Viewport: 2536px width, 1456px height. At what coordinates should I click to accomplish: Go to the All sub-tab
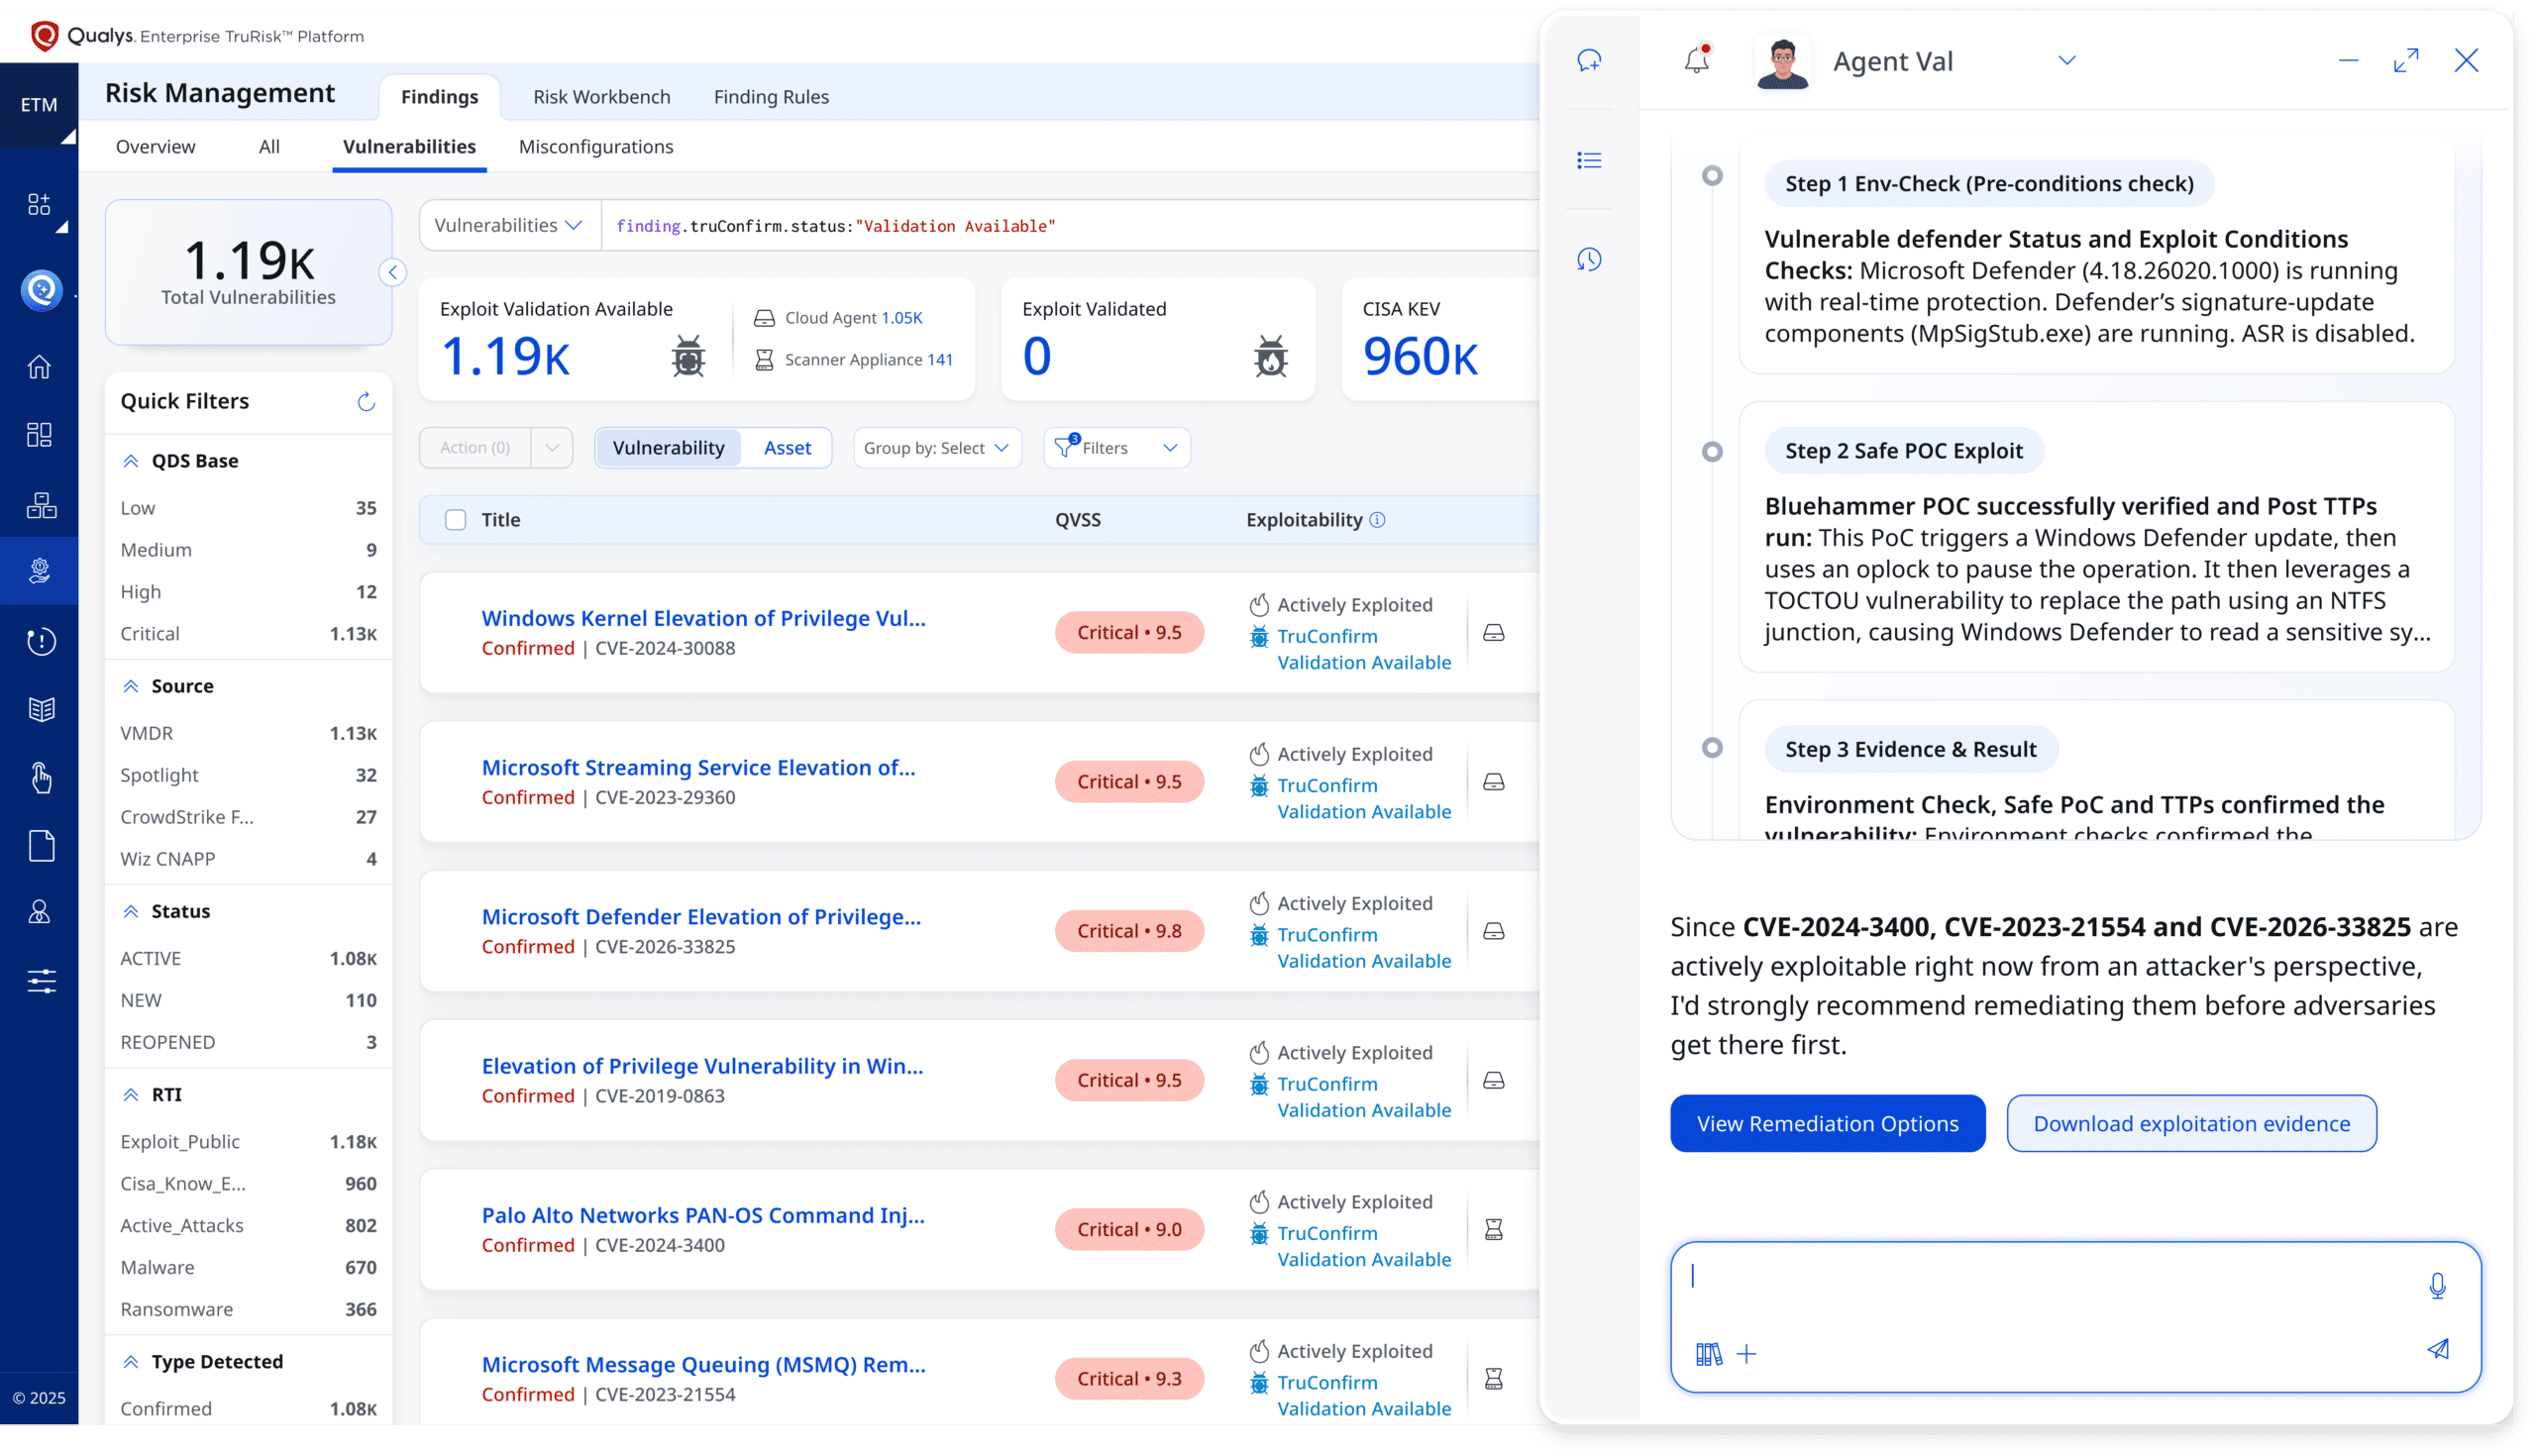click(x=269, y=147)
